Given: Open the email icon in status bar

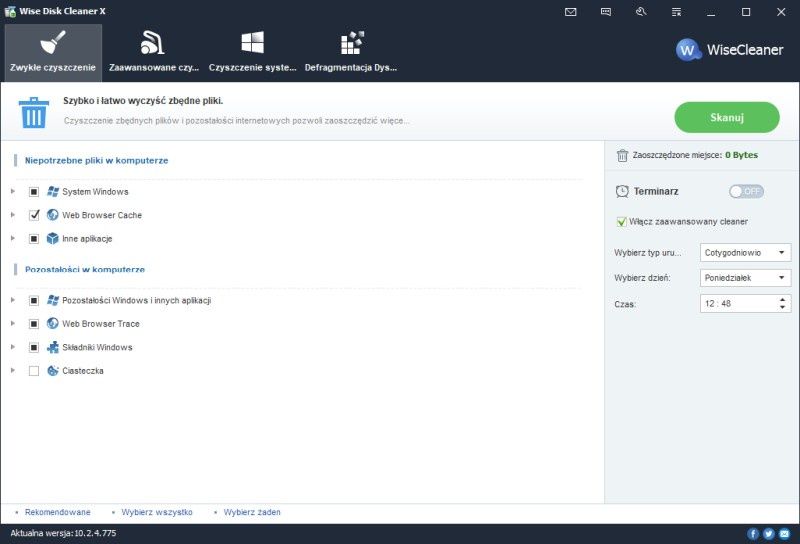Looking at the screenshot, I should (x=784, y=534).
